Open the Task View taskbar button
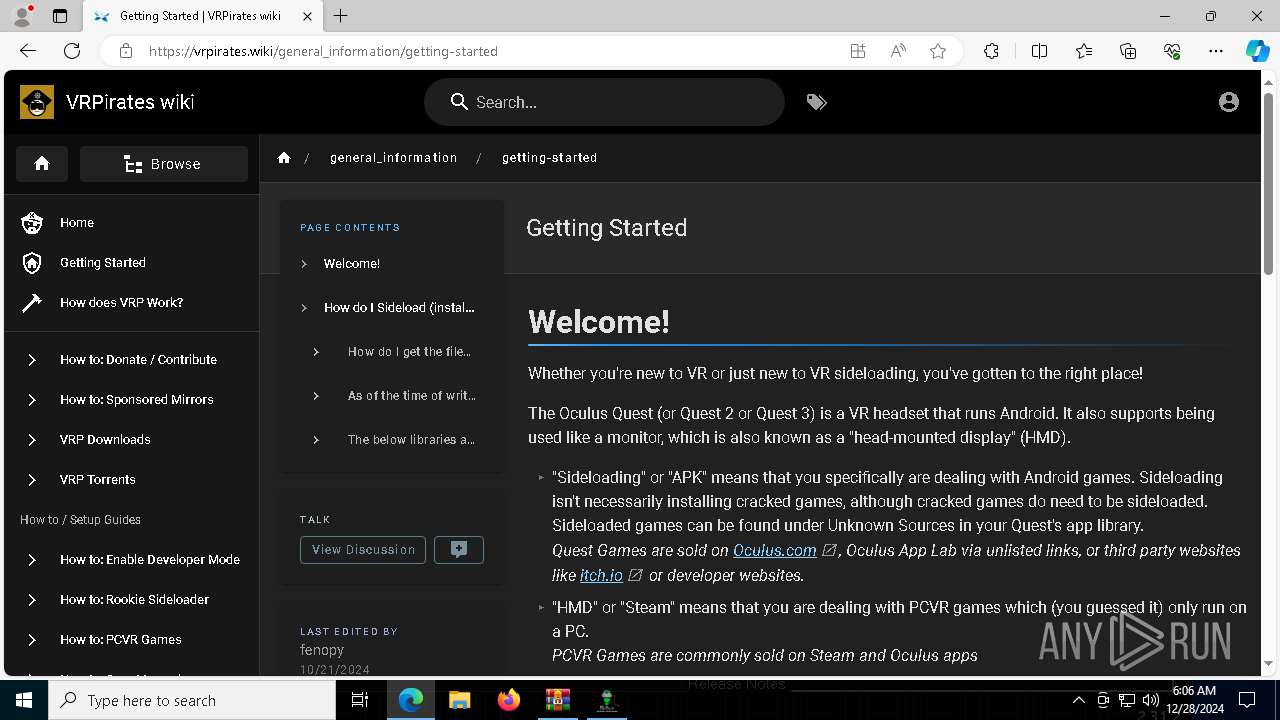1280x720 pixels. (x=361, y=700)
